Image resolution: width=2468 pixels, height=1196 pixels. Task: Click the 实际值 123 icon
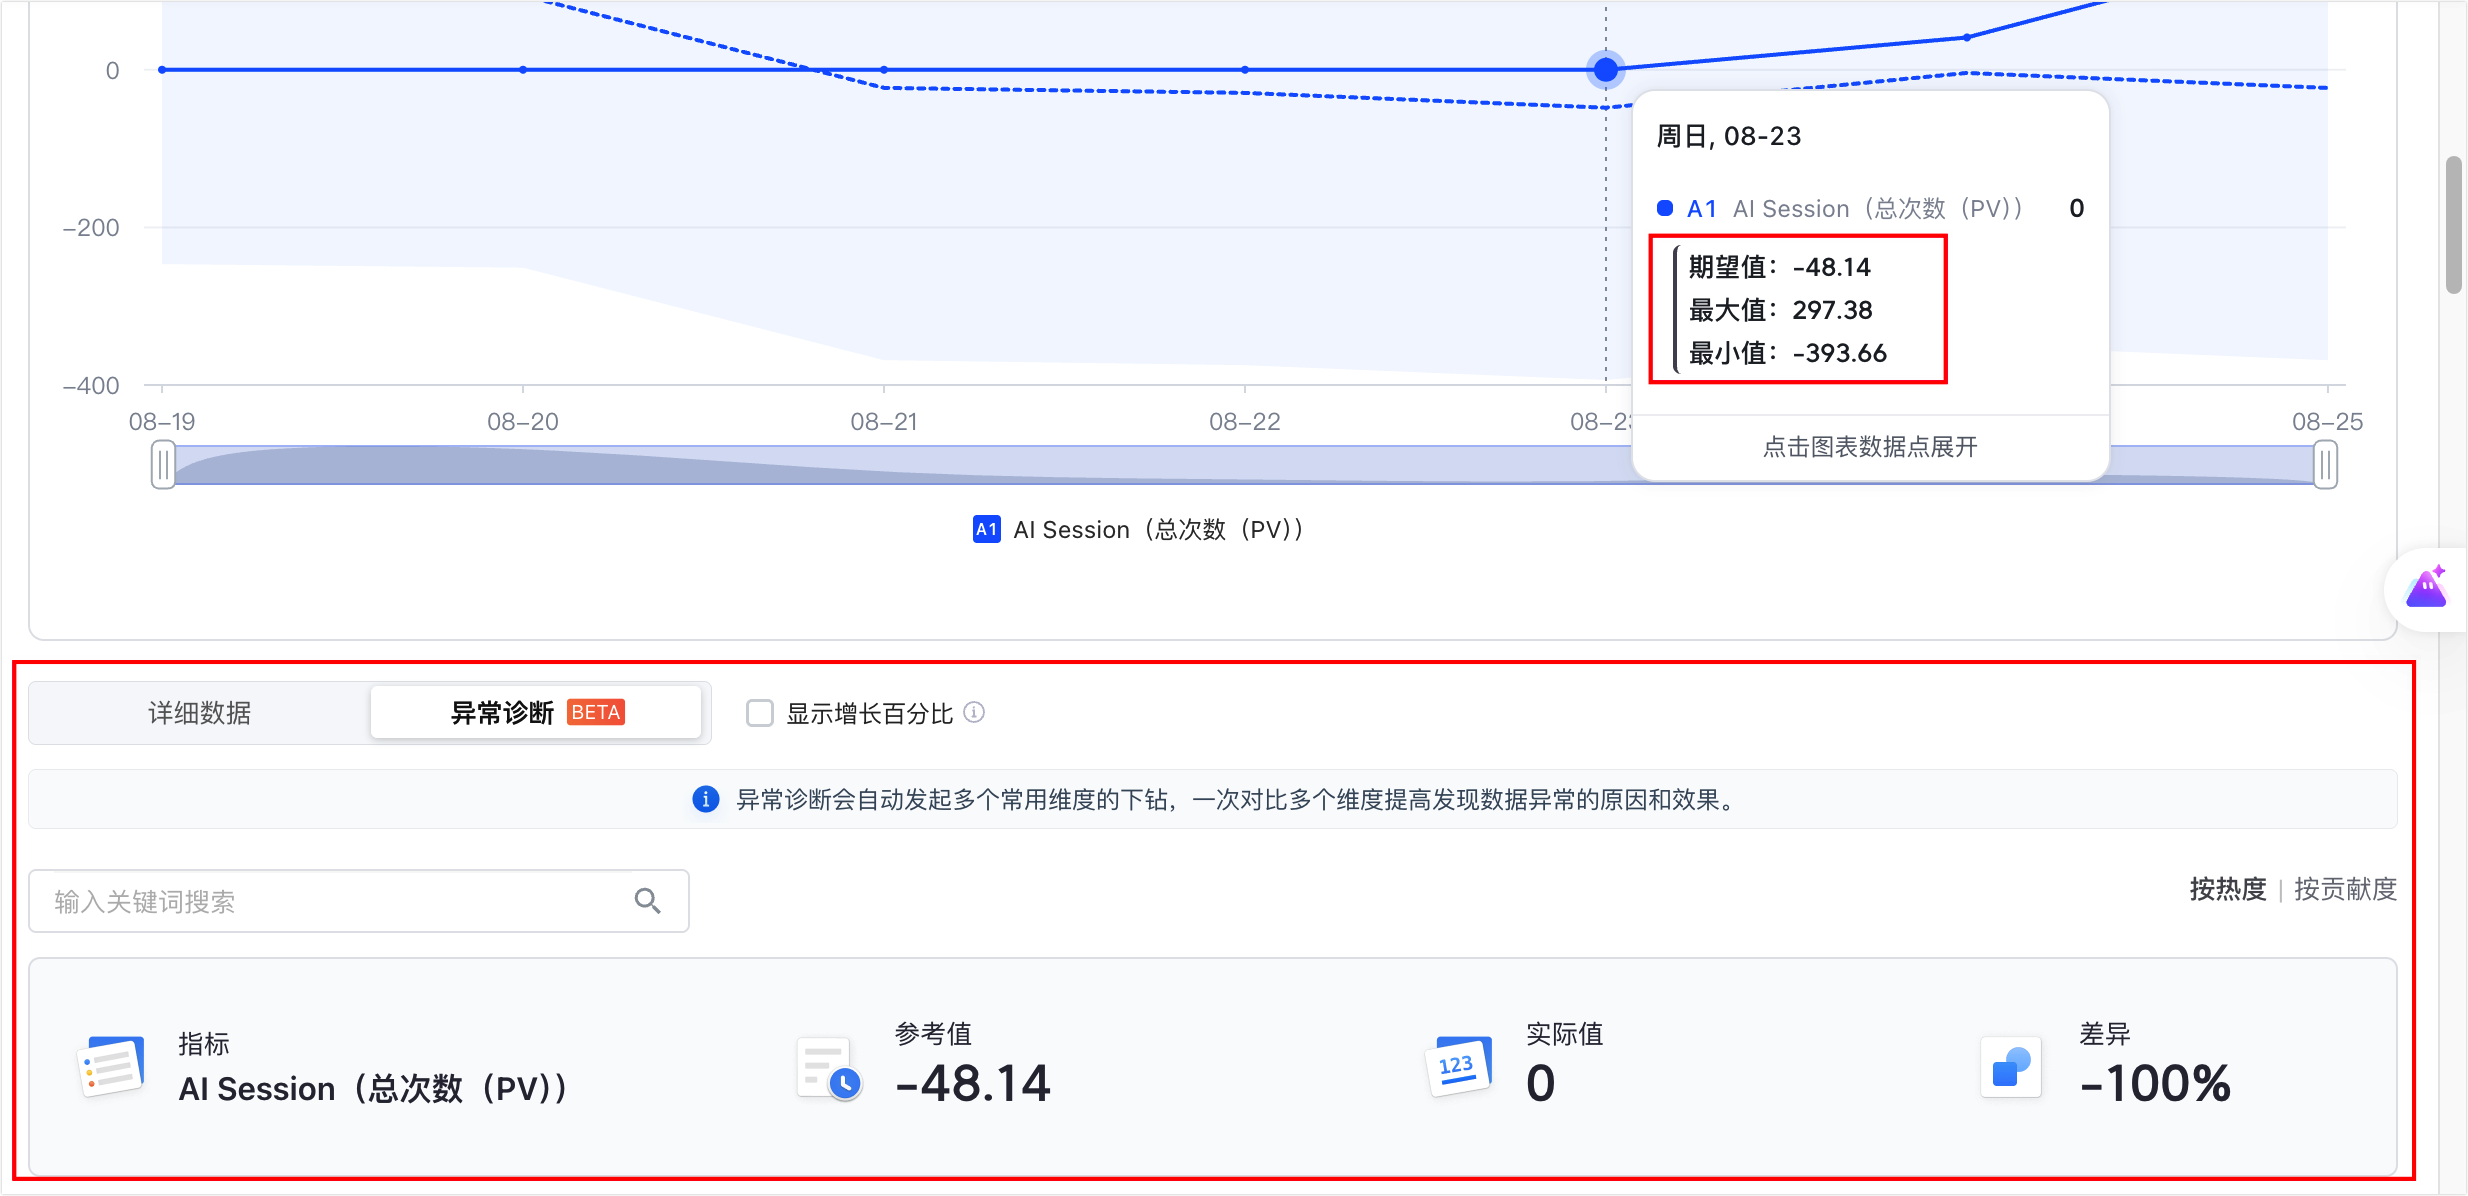pyautogui.click(x=1459, y=1066)
